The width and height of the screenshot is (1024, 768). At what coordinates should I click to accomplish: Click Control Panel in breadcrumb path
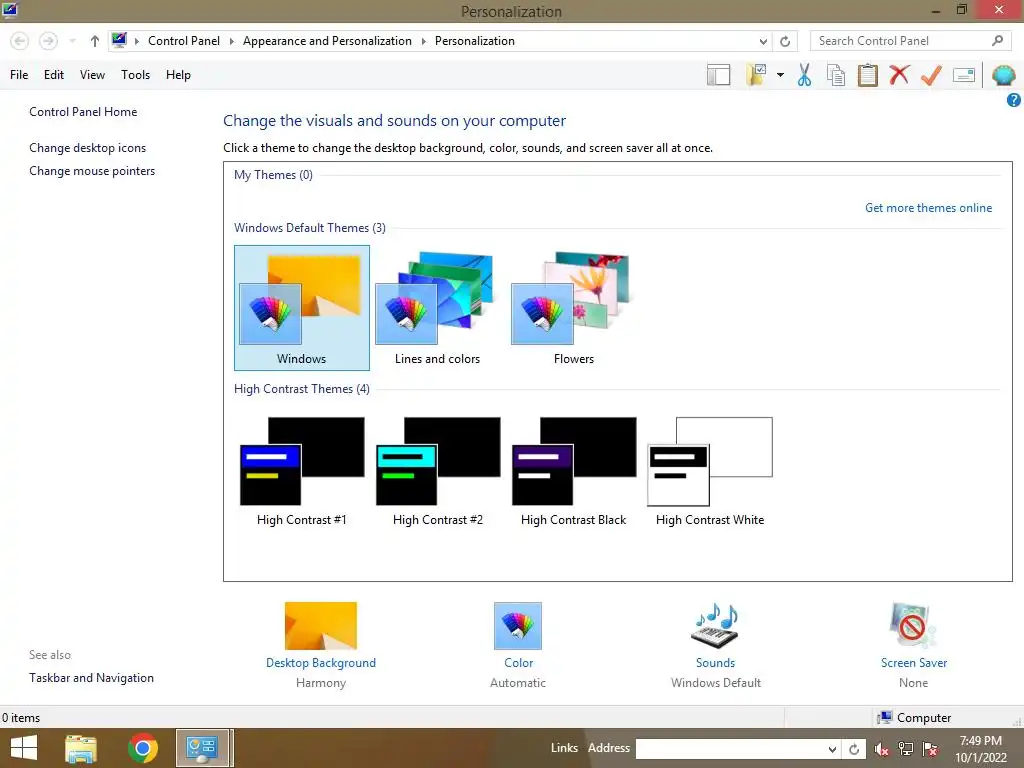[x=184, y=41]
